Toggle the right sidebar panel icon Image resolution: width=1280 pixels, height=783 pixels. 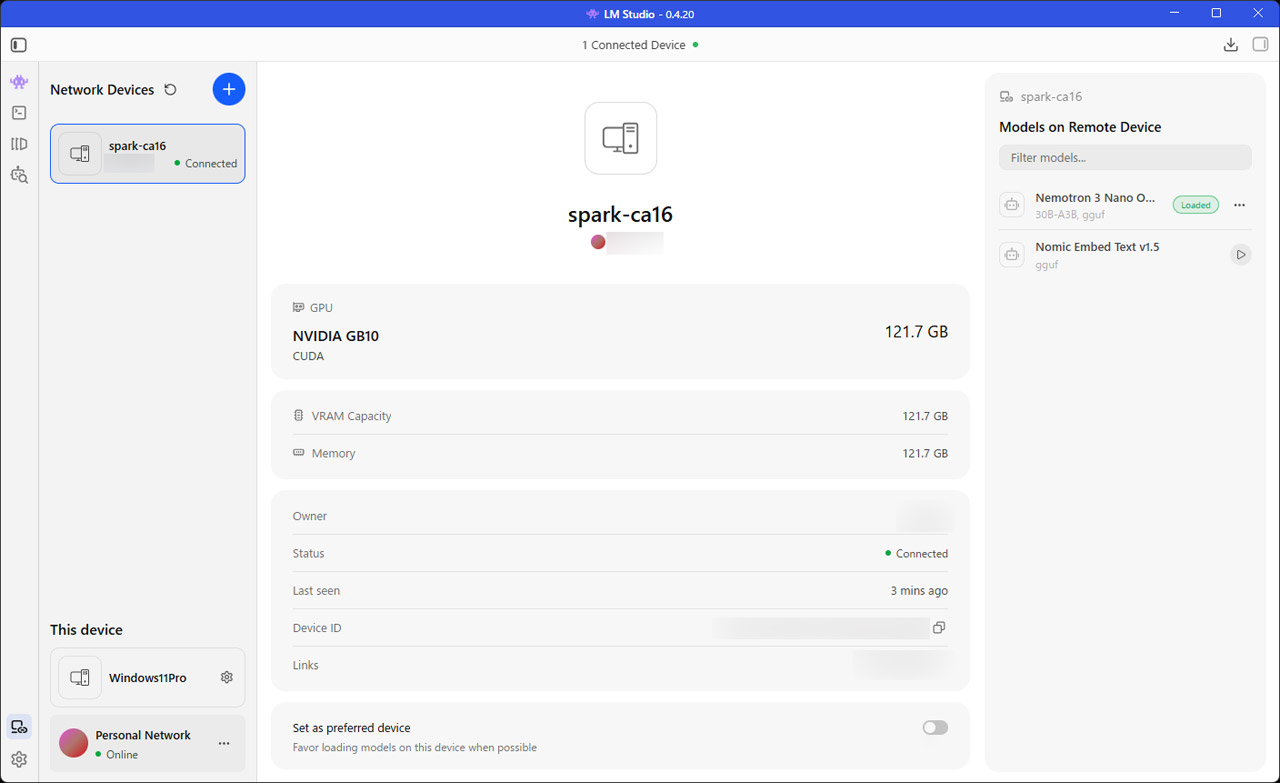click(x=1260, y=45)
